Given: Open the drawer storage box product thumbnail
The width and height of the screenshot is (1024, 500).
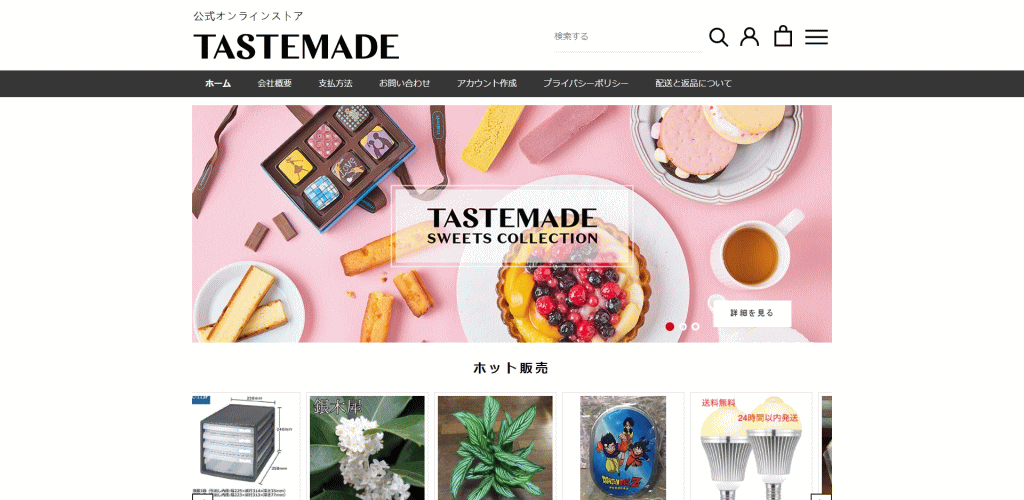Looking at the screenshot, I should (x=246, y=447).
